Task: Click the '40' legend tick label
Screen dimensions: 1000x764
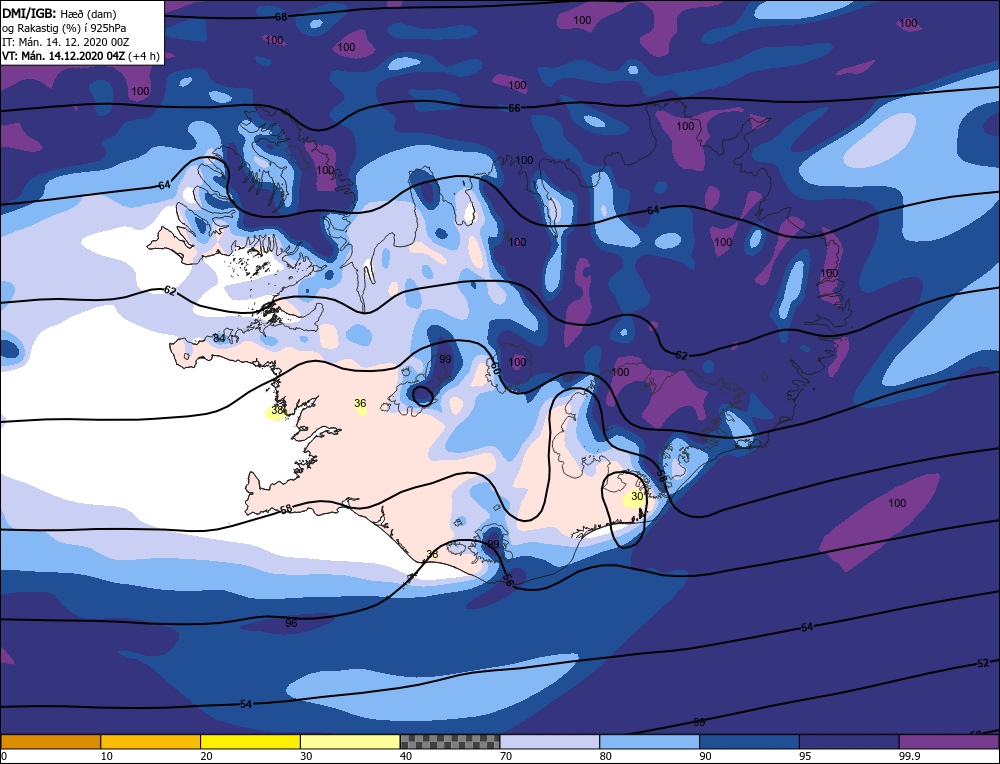Action: [x=406, y=757]
